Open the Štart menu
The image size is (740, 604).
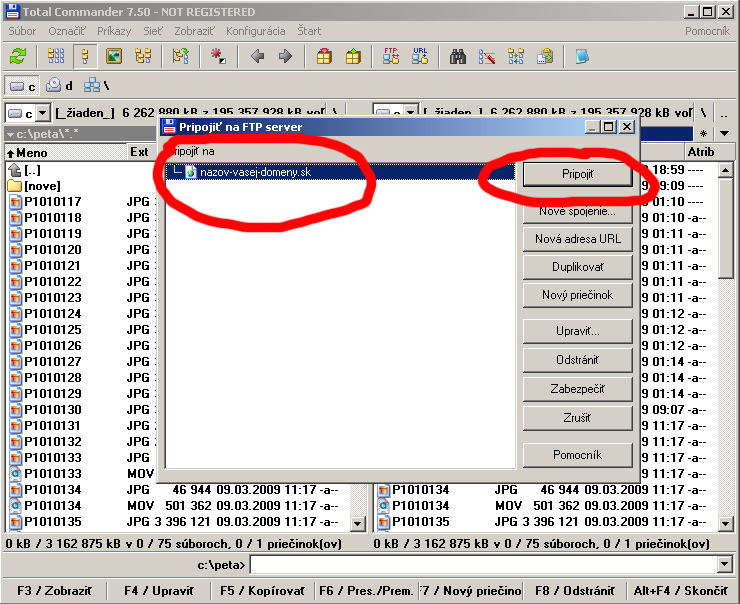click(x=309, y=31)
